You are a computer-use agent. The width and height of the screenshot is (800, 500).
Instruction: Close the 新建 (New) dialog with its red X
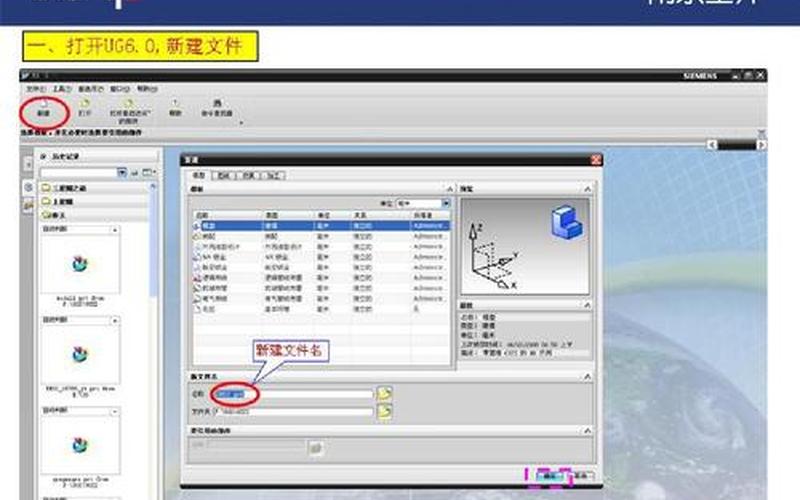(596, 160)
